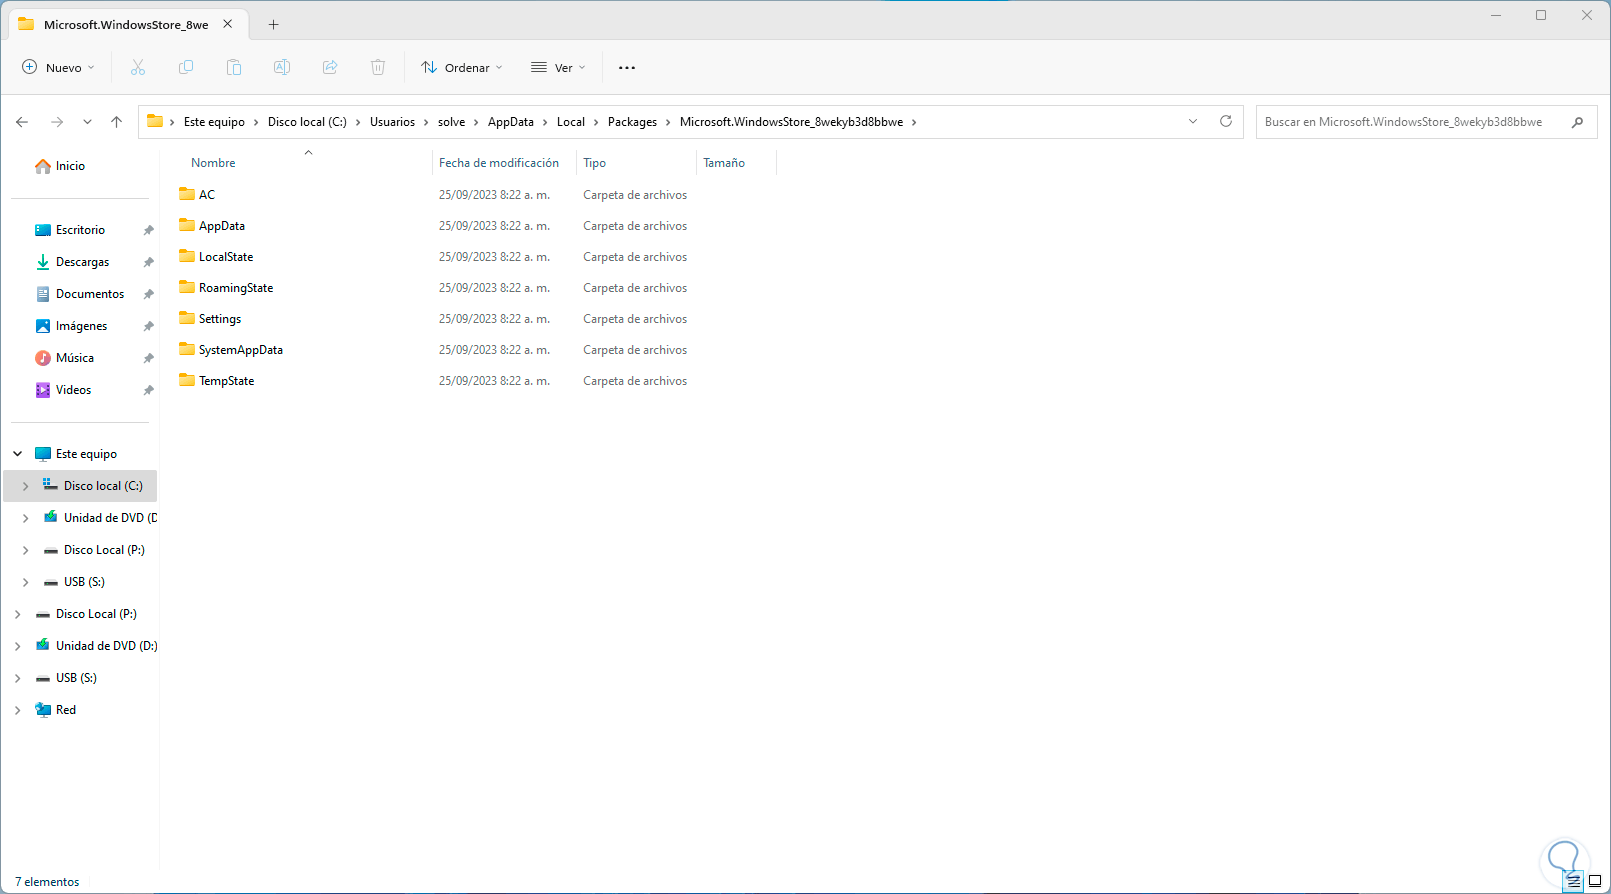Expand Unidad de DVD under Este equipo
Image resolution: width=1611 pixels, height=894 pixels.
click(26, 518)
